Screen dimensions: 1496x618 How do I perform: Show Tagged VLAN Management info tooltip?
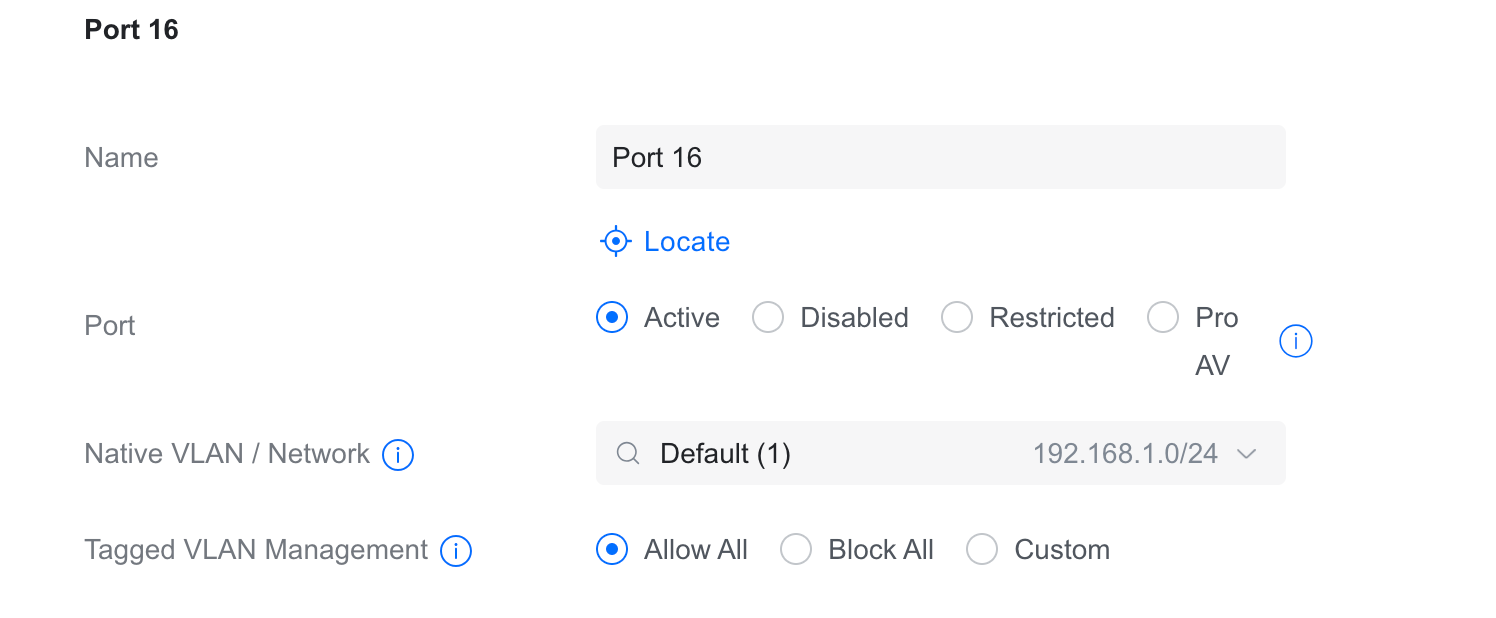coord(456,551)
